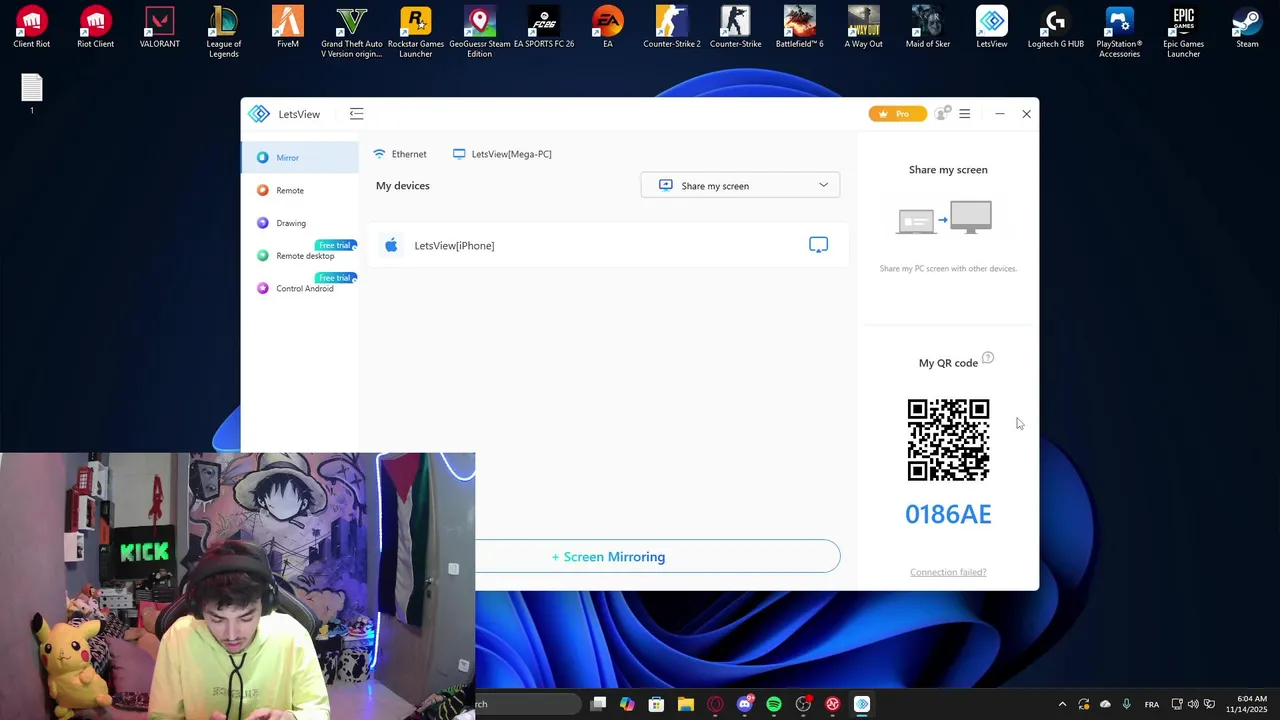
Task: Open the EA SPORTS FC 26 desktop icon
Action: click(x=544, y=28)
